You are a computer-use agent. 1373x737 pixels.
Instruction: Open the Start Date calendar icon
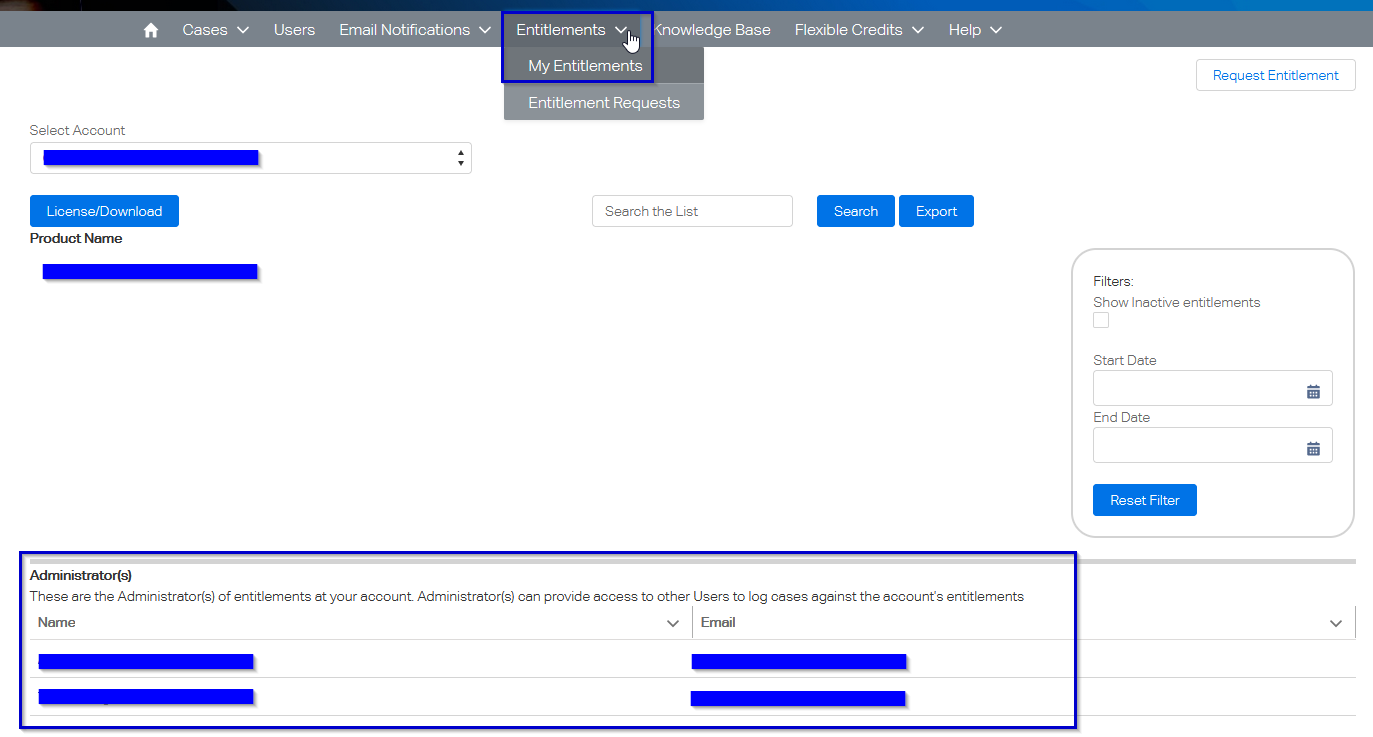[x=1313, y=391]
